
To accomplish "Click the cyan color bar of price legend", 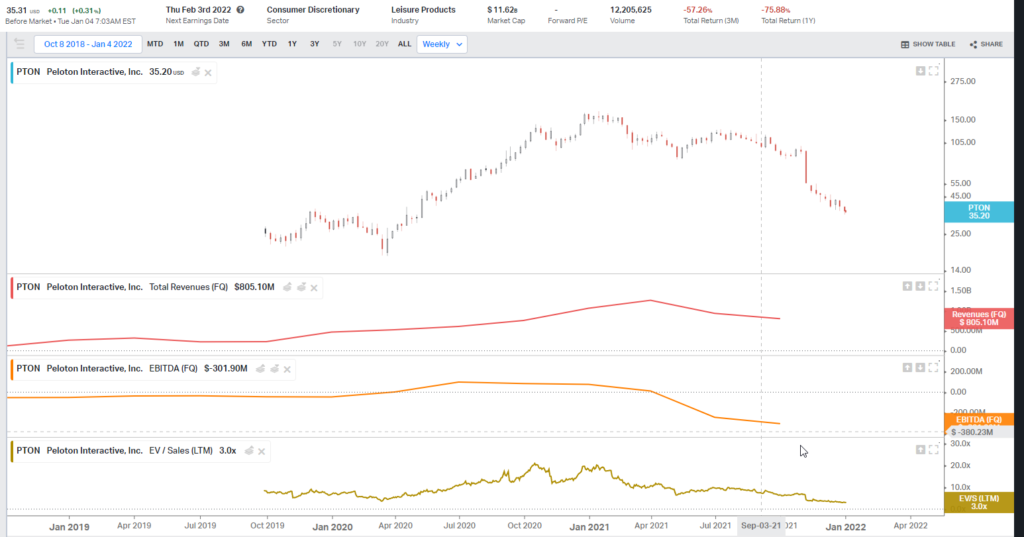I will (12, 72).
